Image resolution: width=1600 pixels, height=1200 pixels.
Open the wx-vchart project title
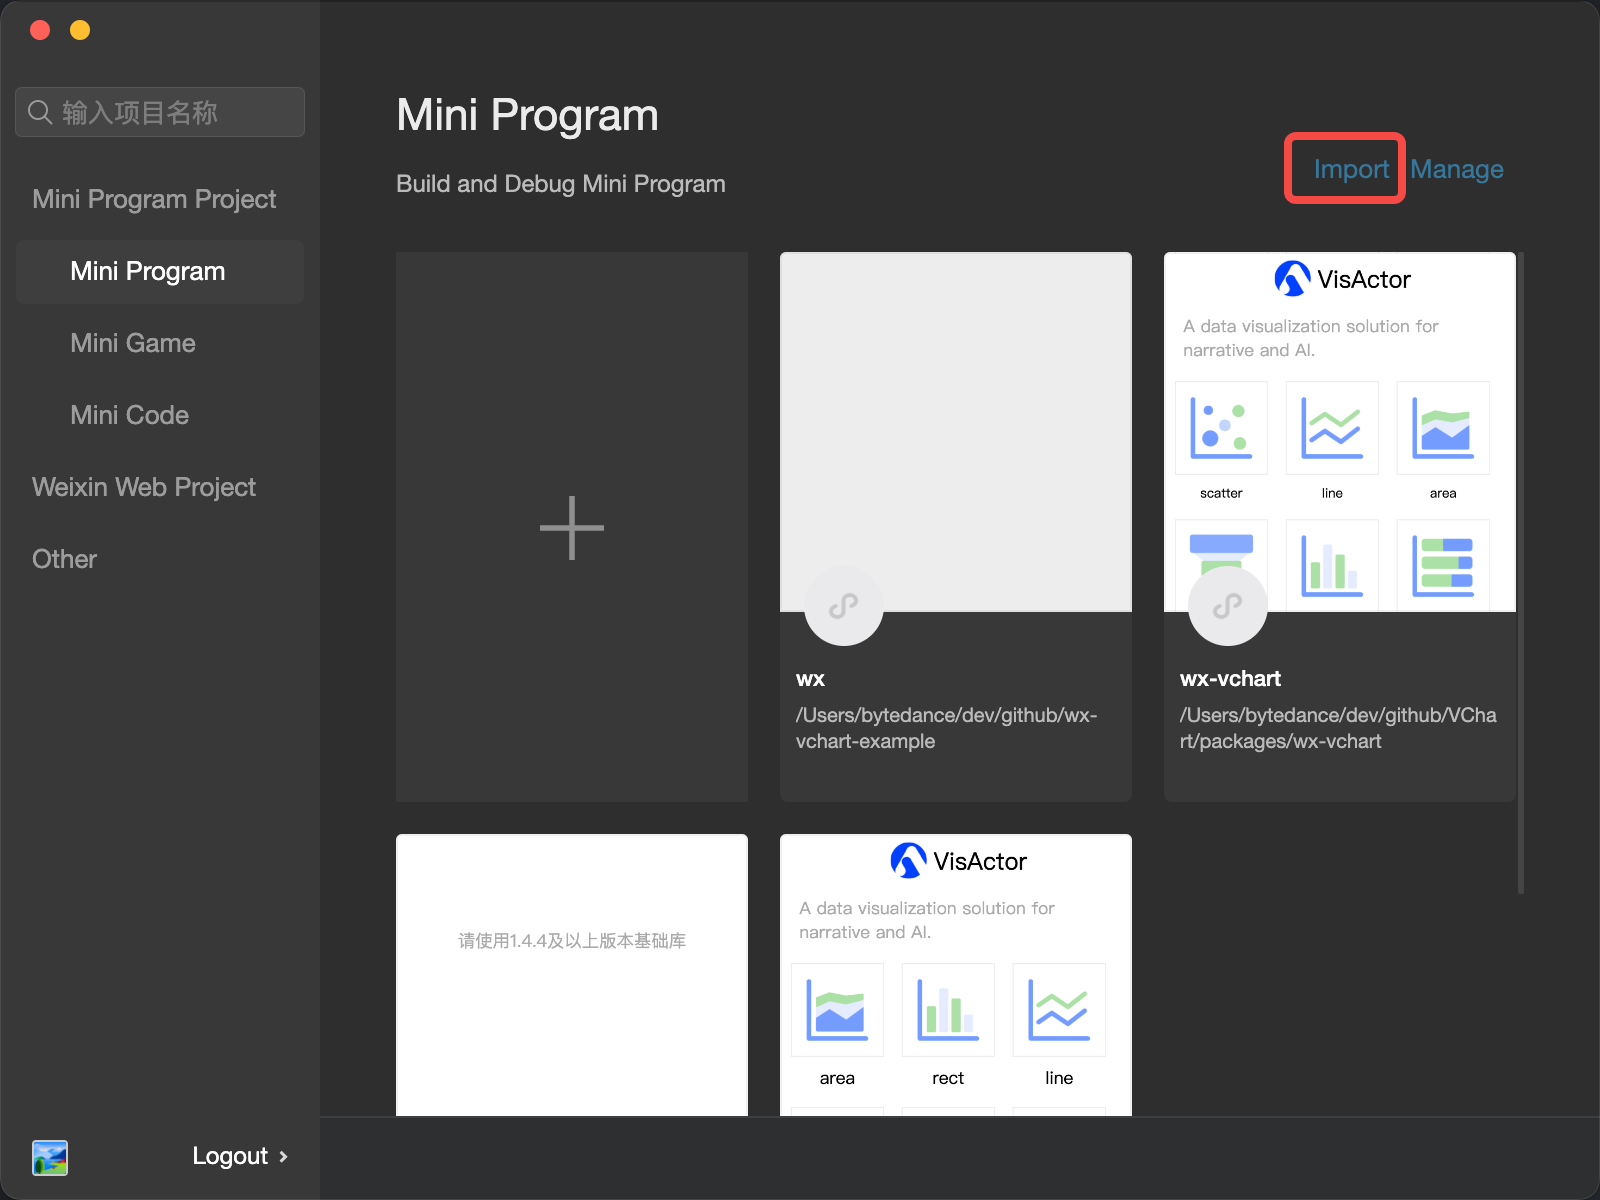pyautogui.click(x=1230, y=679)
